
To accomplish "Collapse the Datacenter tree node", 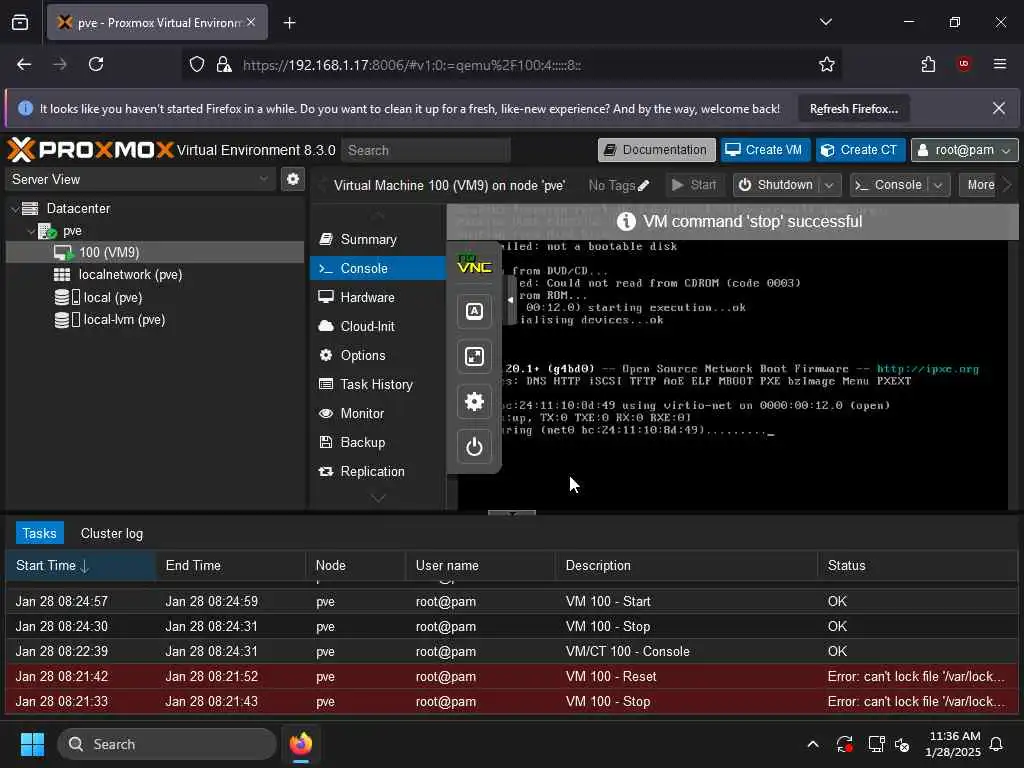I will [15, 209].
